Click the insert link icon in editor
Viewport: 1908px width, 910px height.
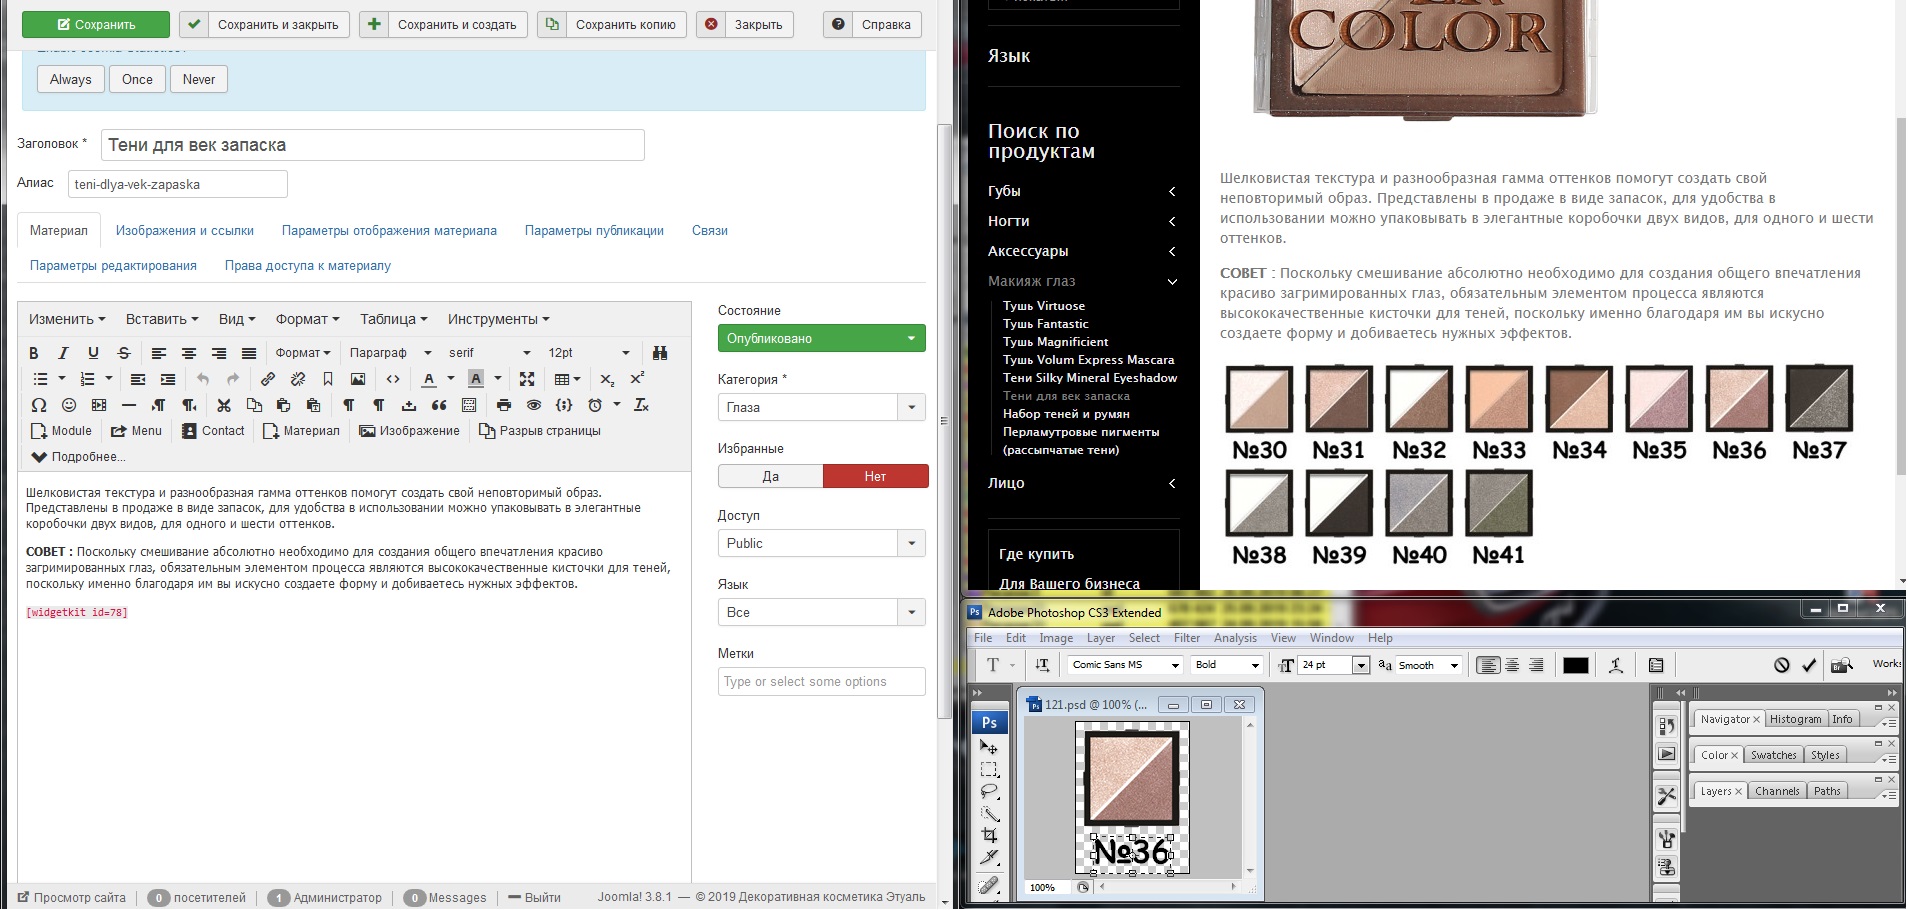[268, 379]
